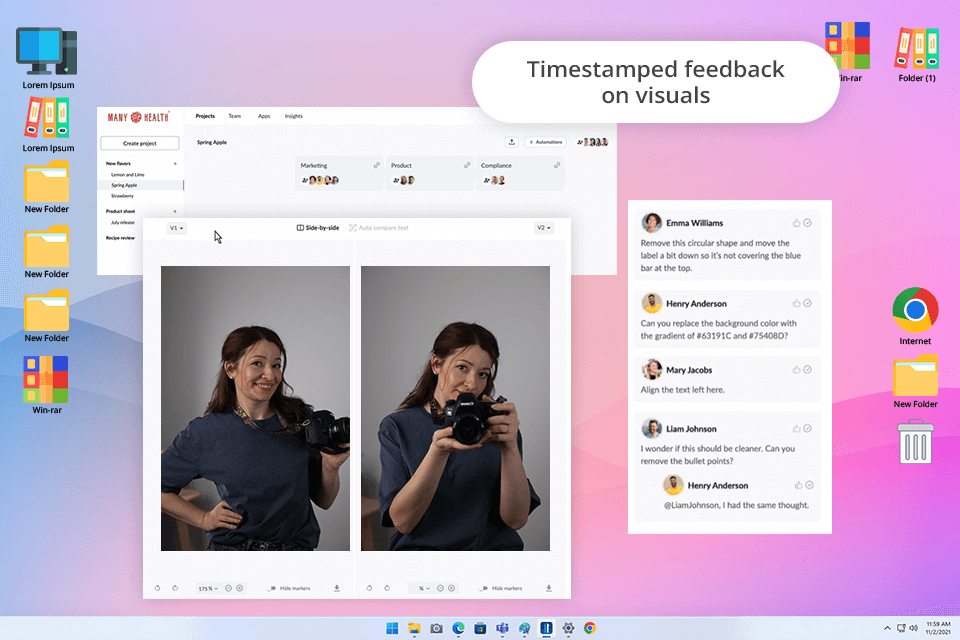Mark Emma Williams' comment as resolved
Viewport: 960px width, 640px height.
click(x=808, y=223)
